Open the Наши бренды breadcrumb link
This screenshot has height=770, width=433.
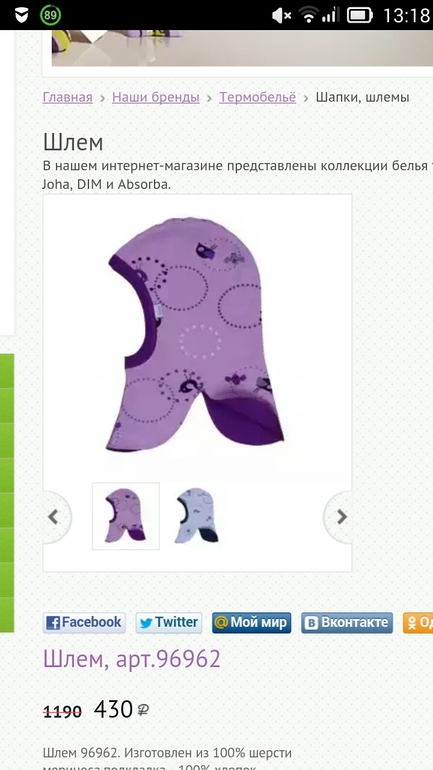tap(156, 97)
